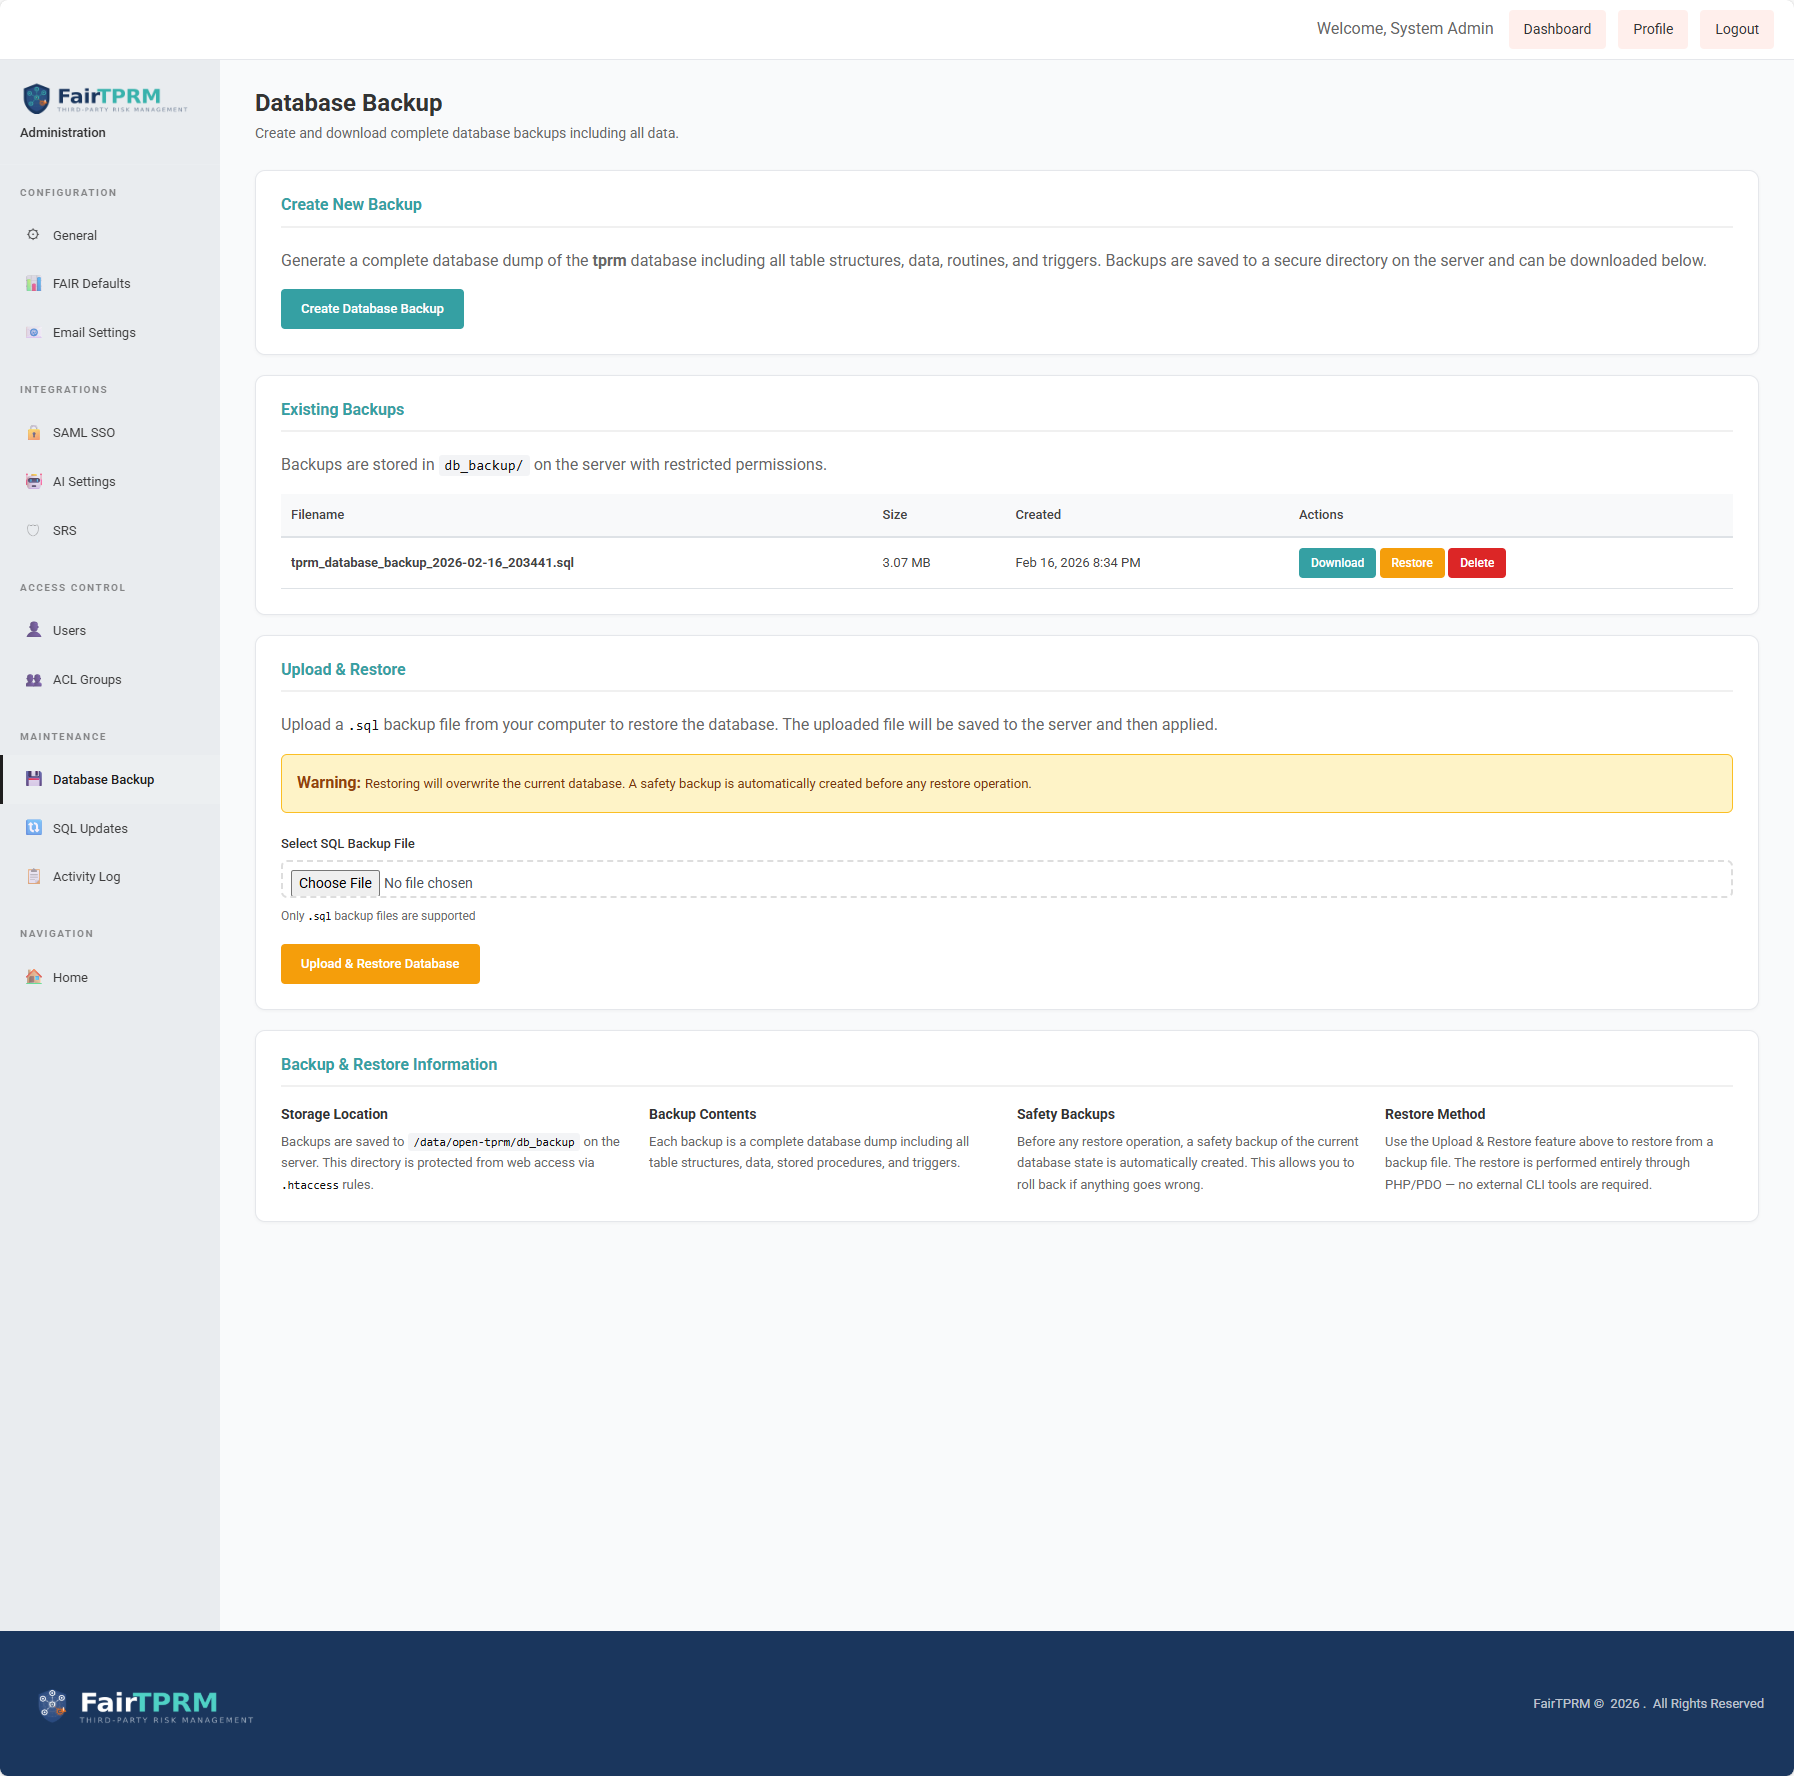Go to Dashboard from the top bar
Viewport: 1794px width, 1776px height.
point(1556,29)
